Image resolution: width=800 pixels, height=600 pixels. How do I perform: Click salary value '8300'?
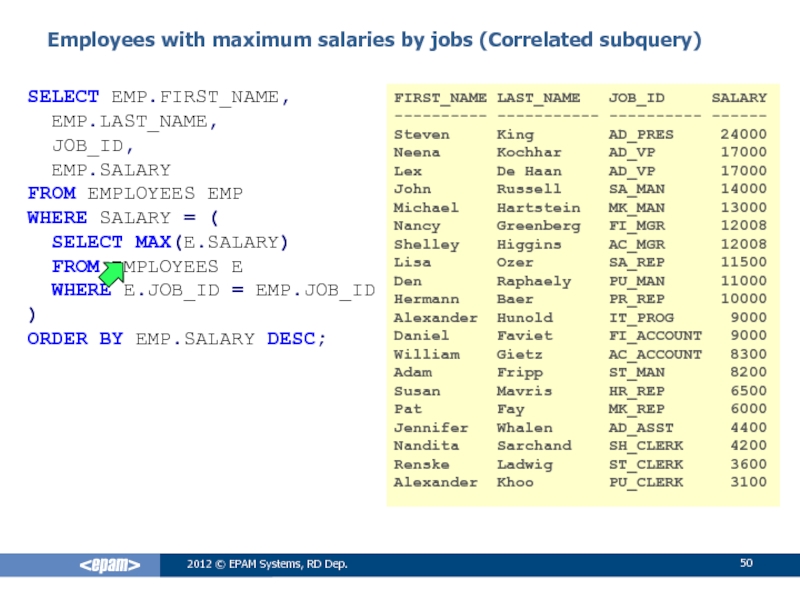[x=748, y=354]
